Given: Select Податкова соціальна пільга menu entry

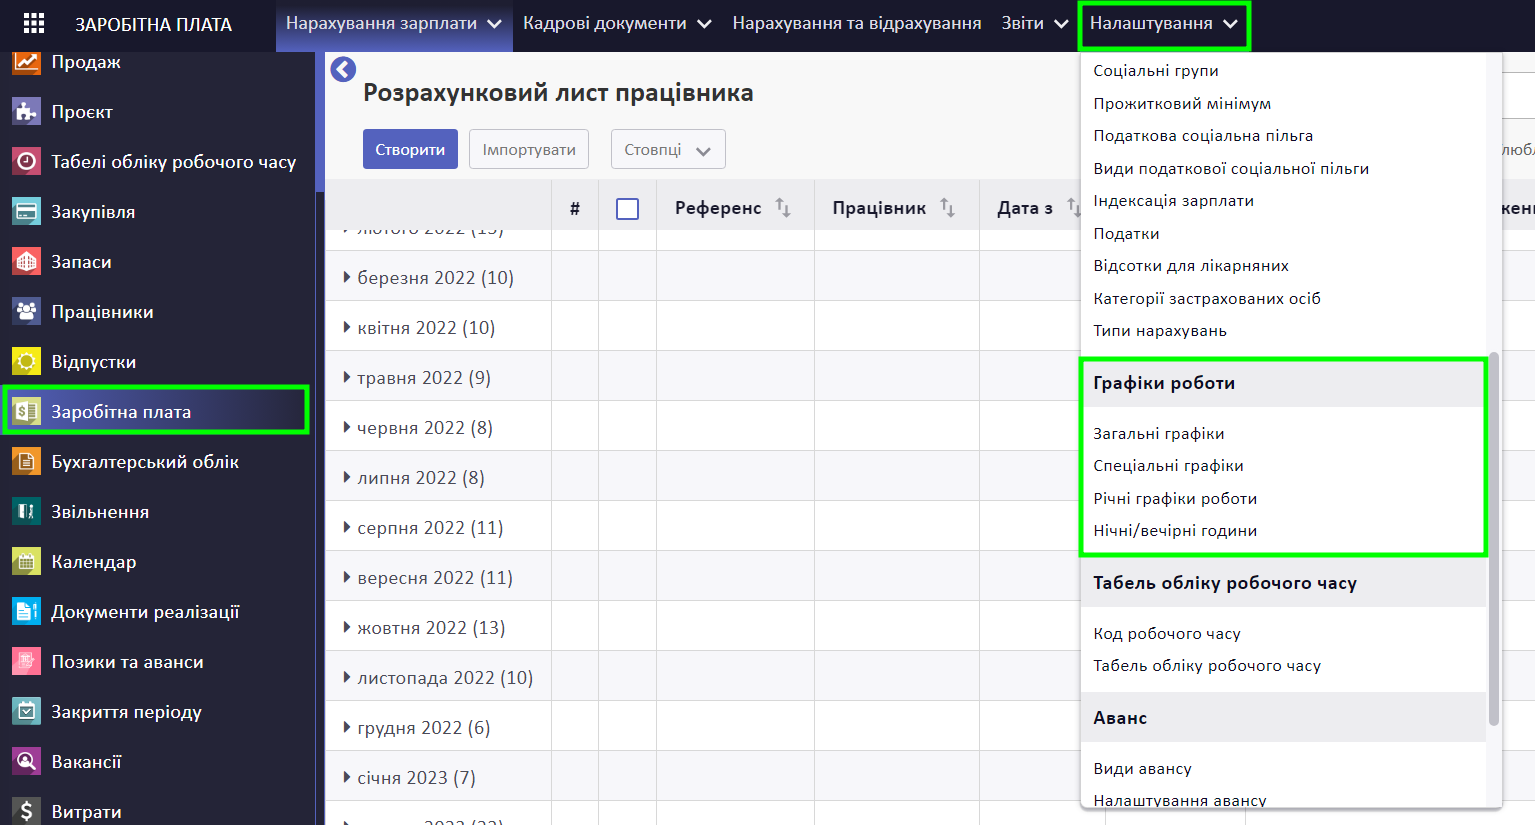Looking at the screenshot, I should tap(1203, 136).
